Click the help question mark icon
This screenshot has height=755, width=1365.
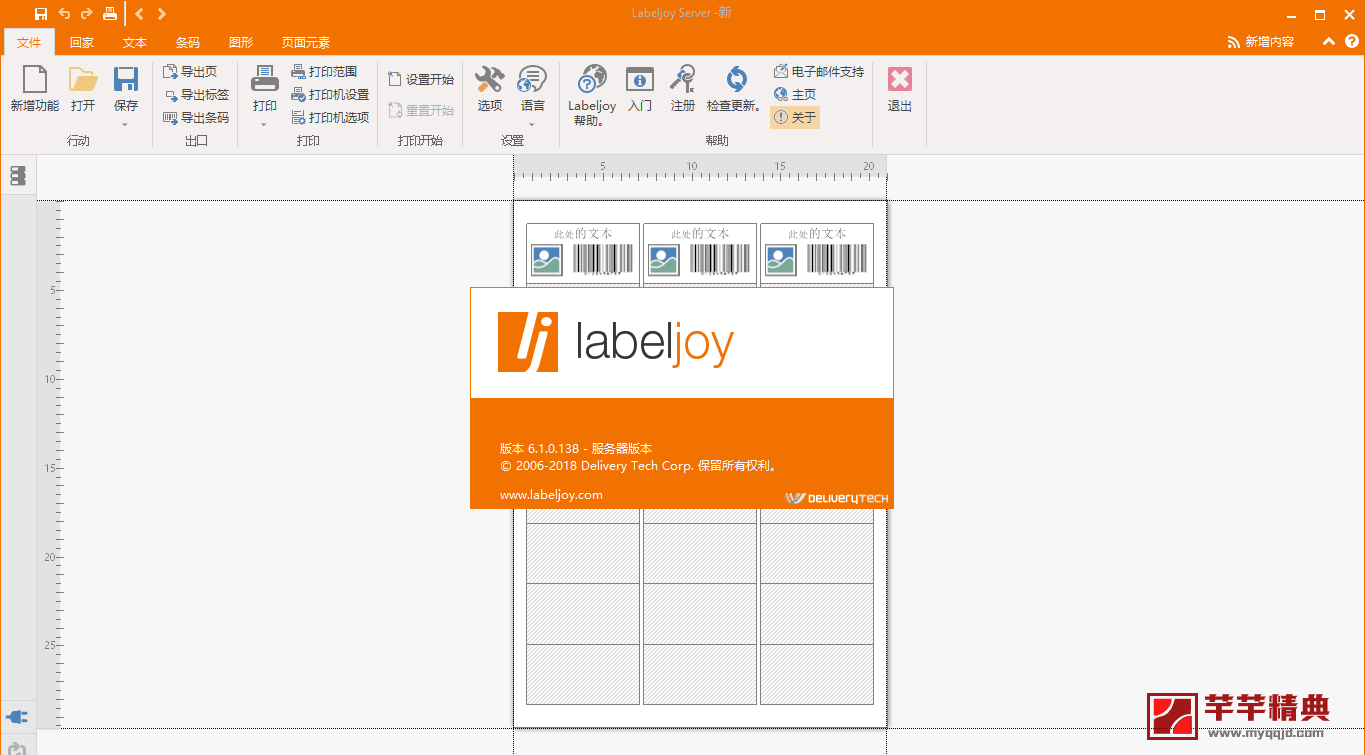(1351, 42)
